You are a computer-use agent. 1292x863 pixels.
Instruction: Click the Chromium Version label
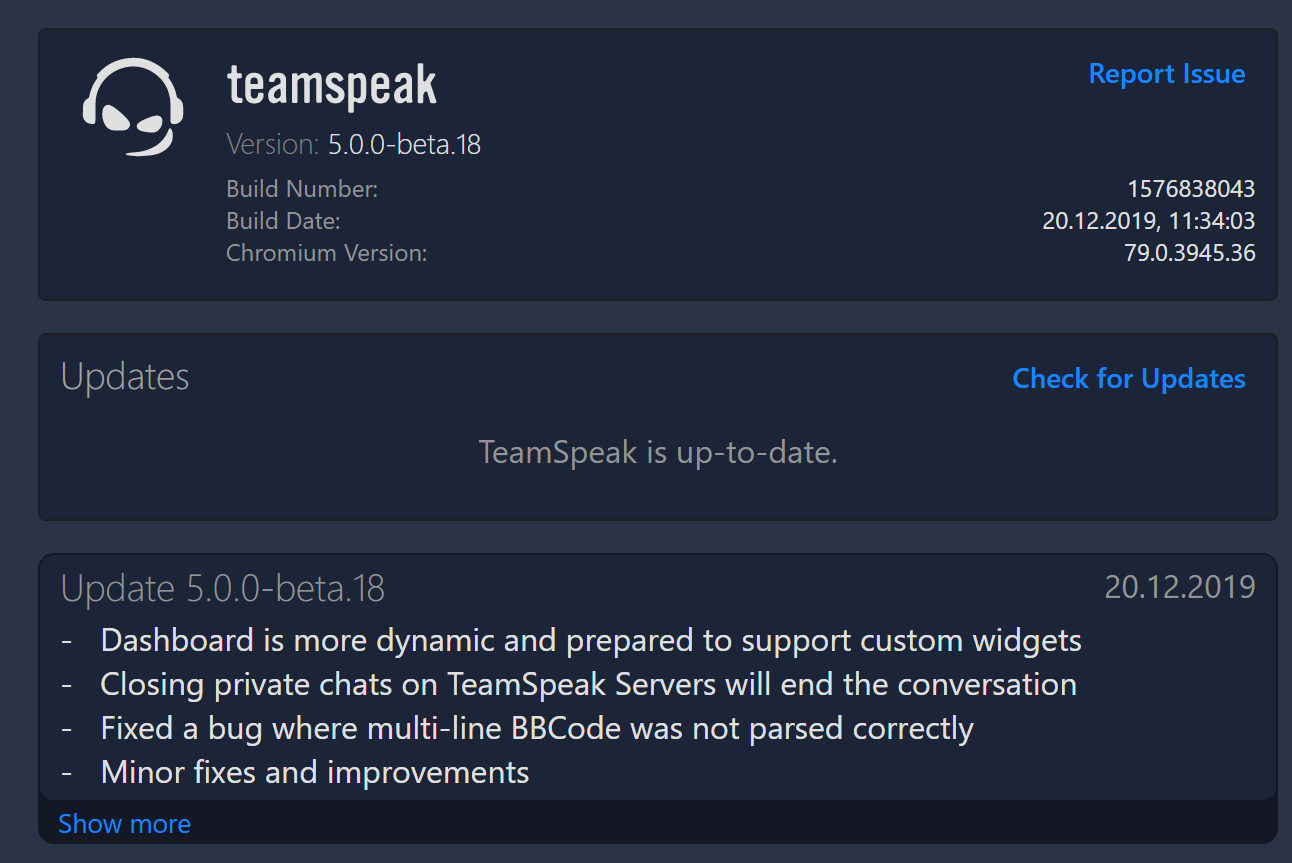point(326,253)
